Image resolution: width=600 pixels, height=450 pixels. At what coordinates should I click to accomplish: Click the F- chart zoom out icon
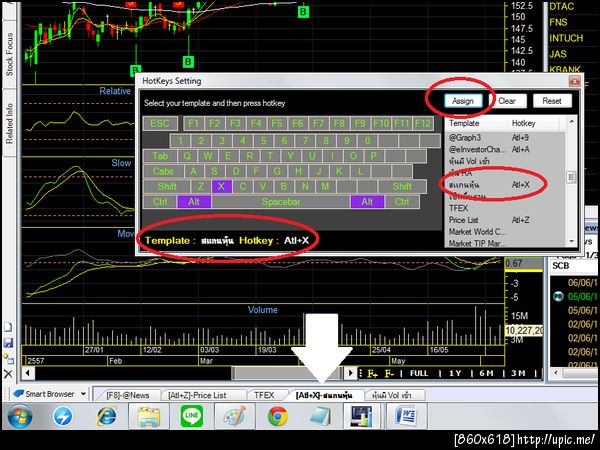click(389, 373)
